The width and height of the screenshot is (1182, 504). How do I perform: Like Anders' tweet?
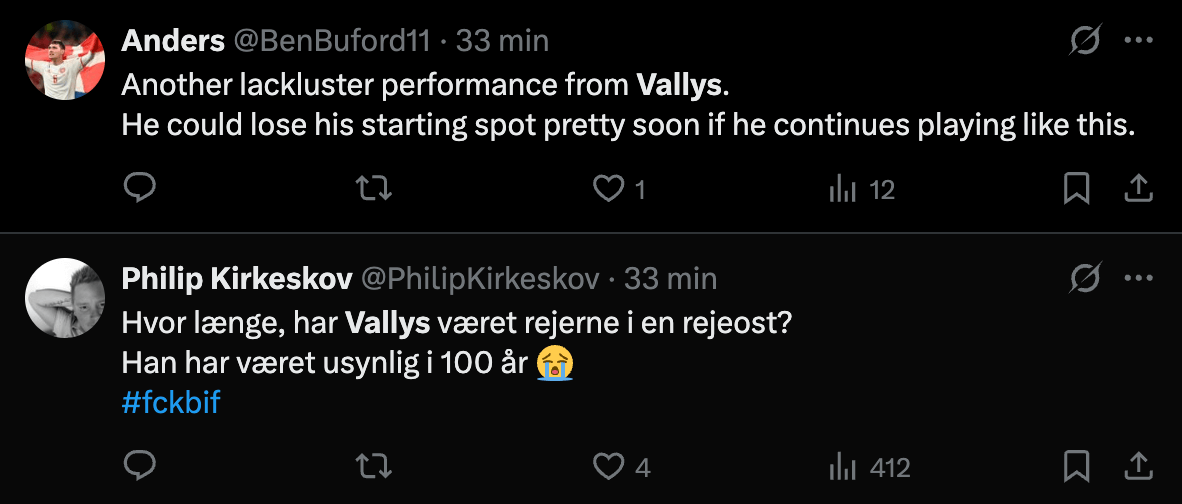click(608, 188)
